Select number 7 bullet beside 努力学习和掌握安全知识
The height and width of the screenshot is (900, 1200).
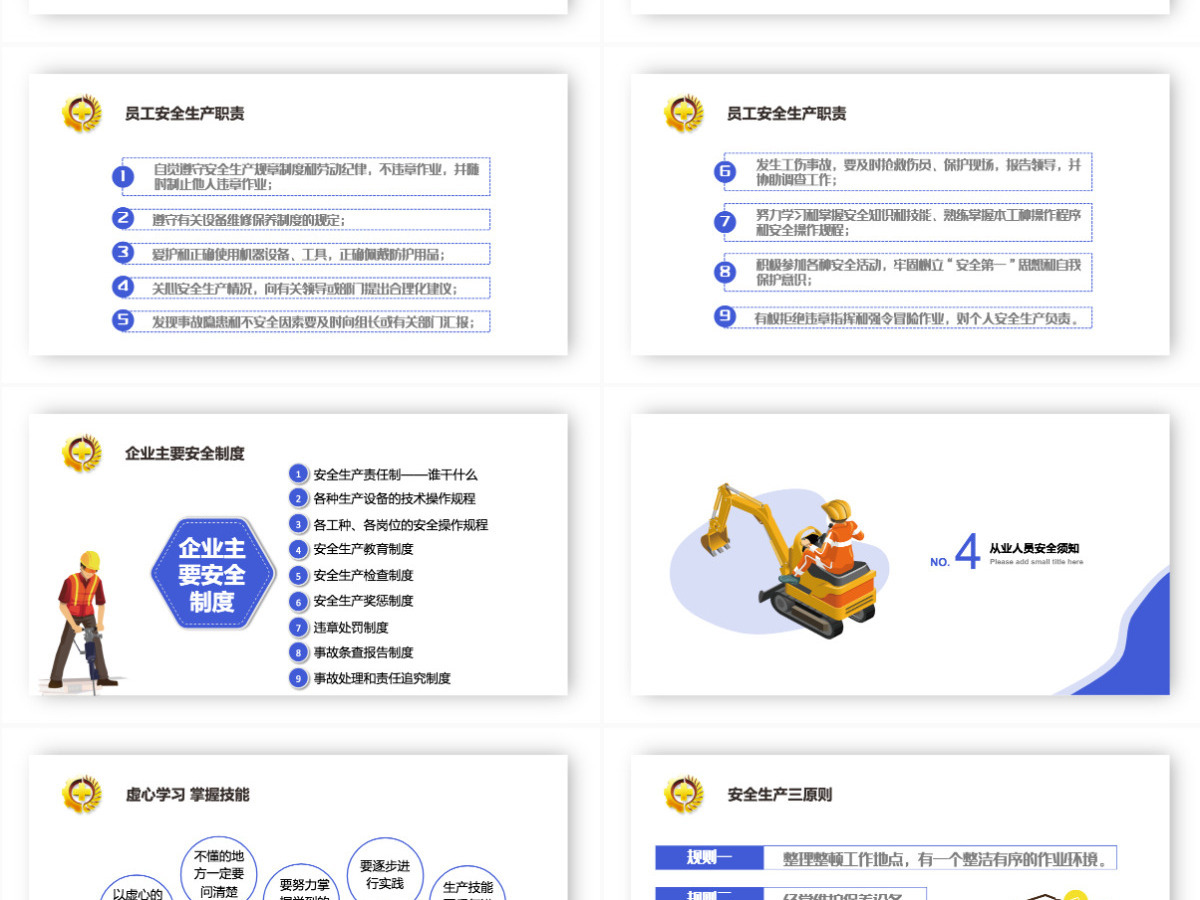[725, 222]
